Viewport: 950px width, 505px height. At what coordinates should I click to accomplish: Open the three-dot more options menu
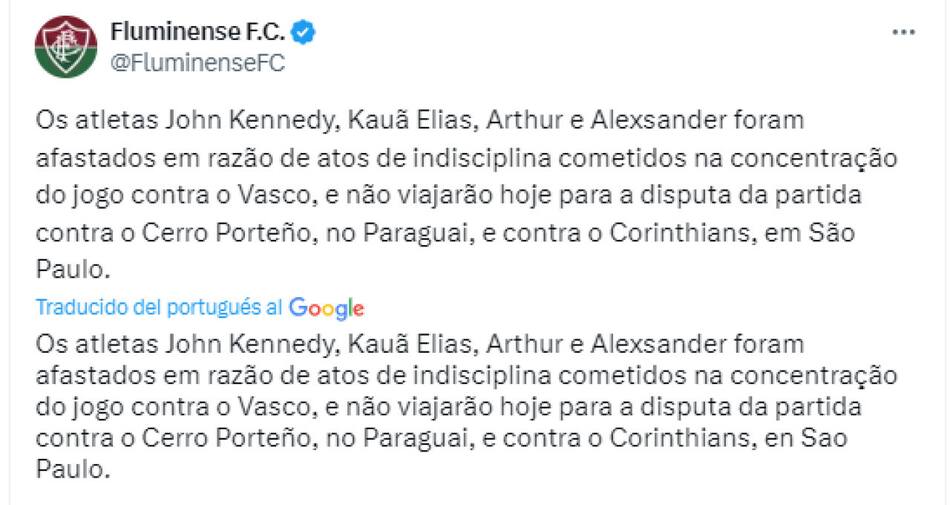pos(903,32)
